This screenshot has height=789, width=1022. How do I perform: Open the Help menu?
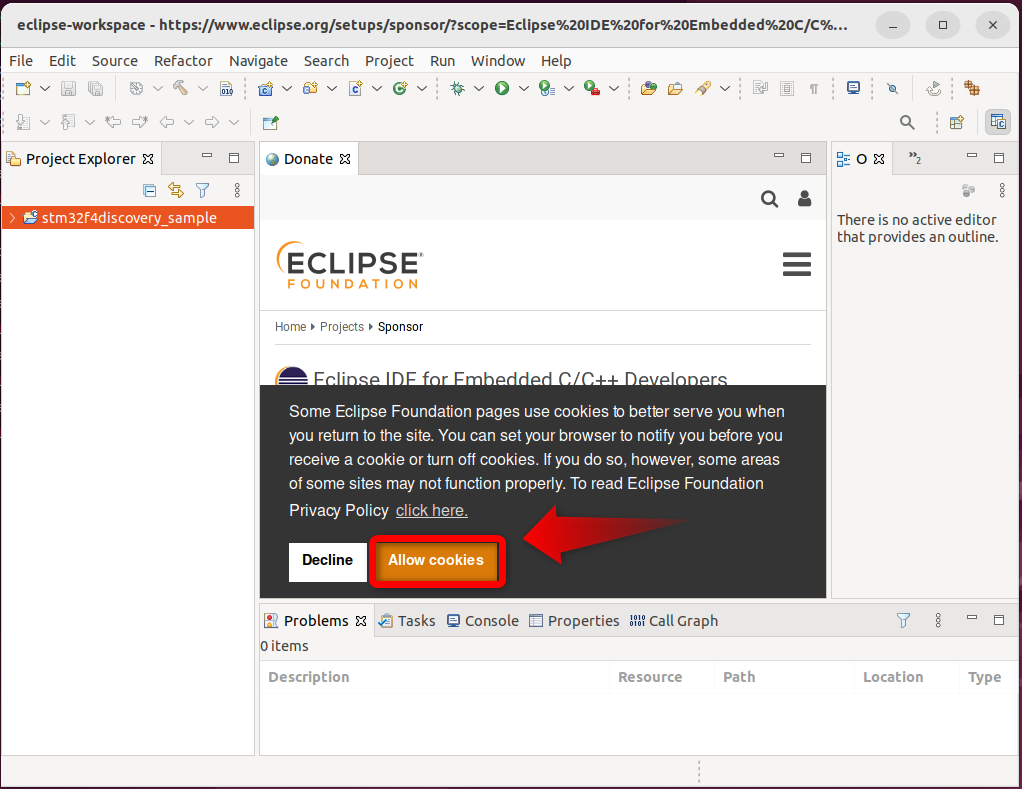click(556, 61)
